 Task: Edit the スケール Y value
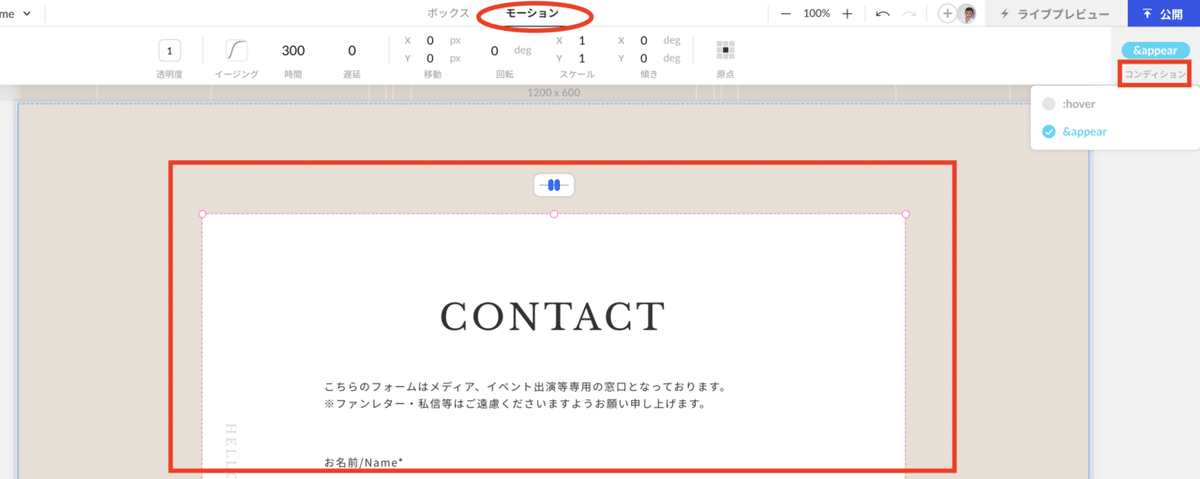click(582, 59)
